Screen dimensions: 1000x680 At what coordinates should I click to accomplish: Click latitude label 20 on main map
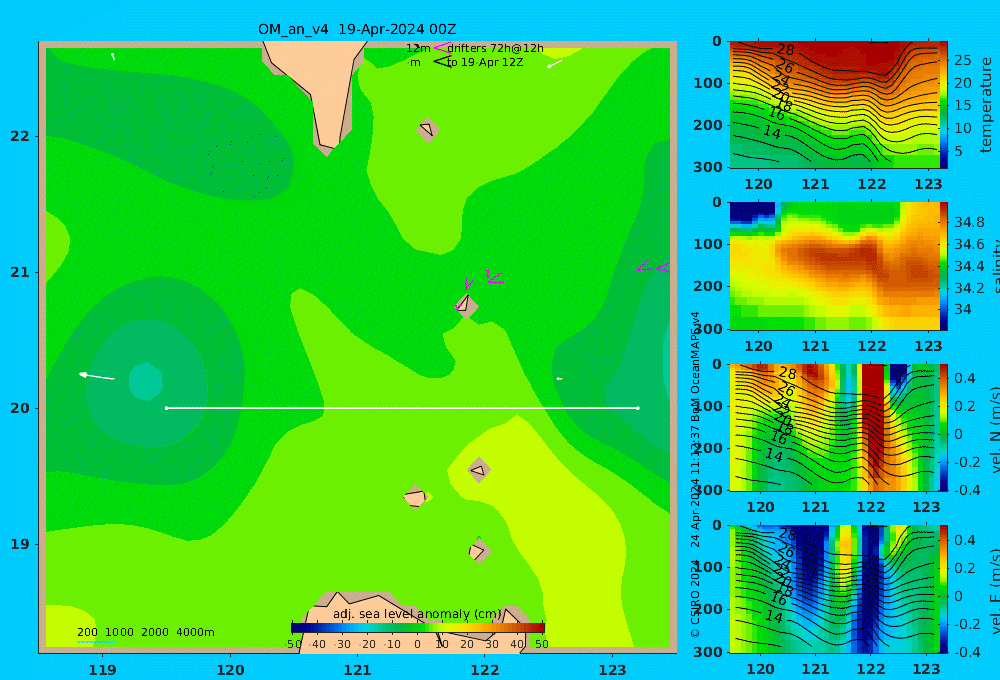[x=20, y=408]
